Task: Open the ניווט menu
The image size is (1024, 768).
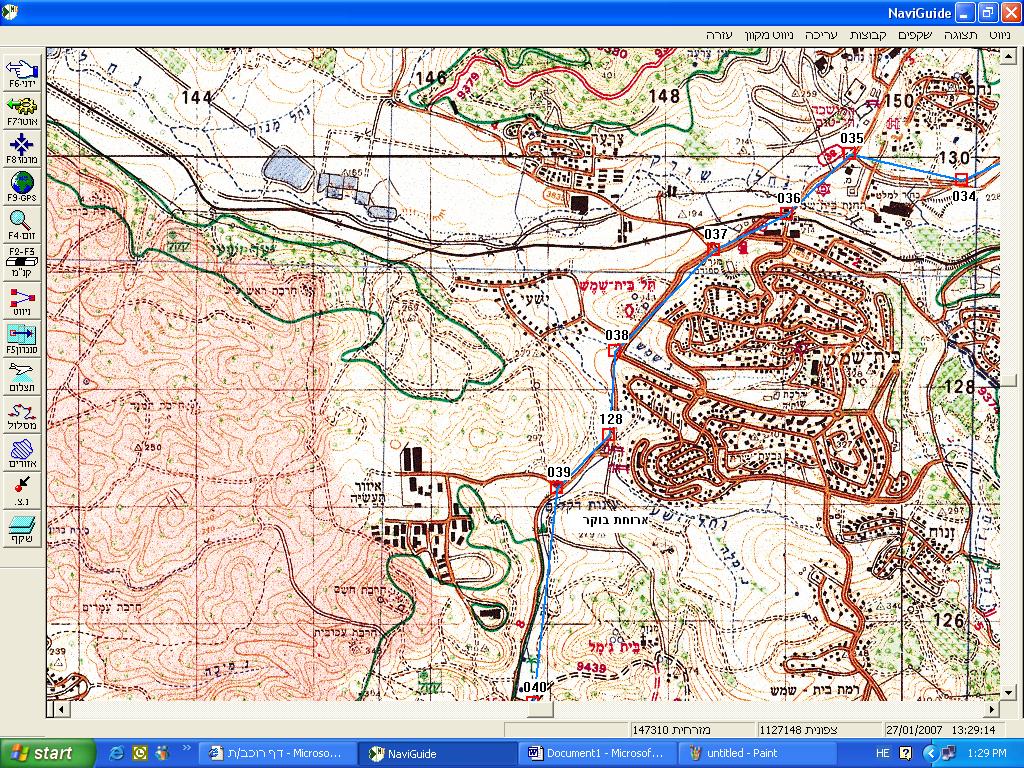Action: [x=998, y=34]
